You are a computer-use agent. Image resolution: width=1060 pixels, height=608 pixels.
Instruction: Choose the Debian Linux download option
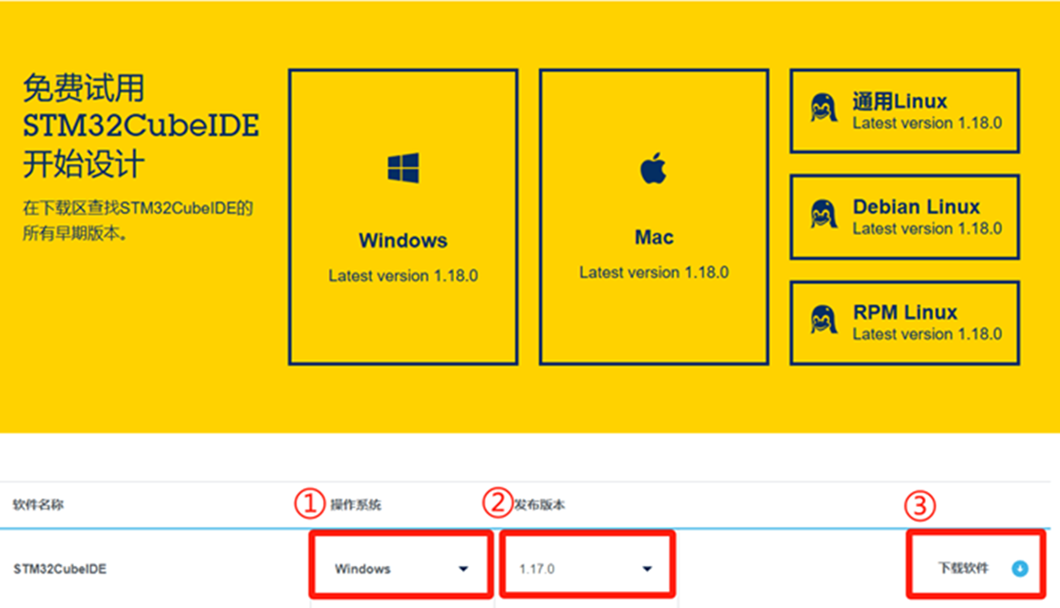tap(905, 217)
